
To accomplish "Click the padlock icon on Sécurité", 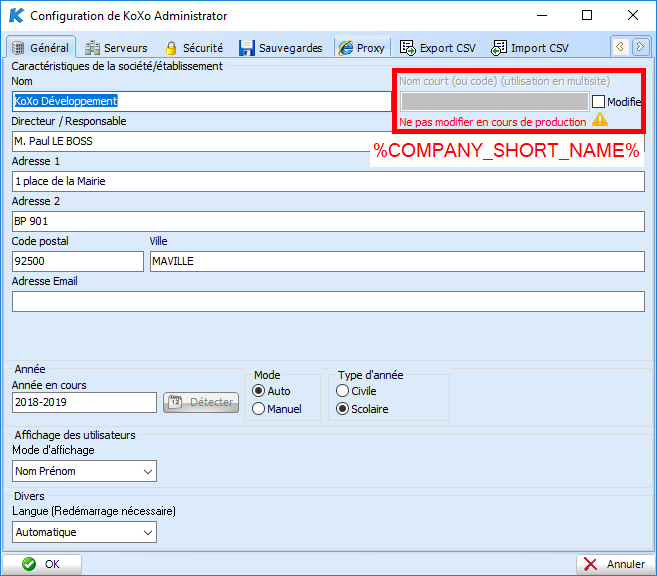I will pos(171,48).
